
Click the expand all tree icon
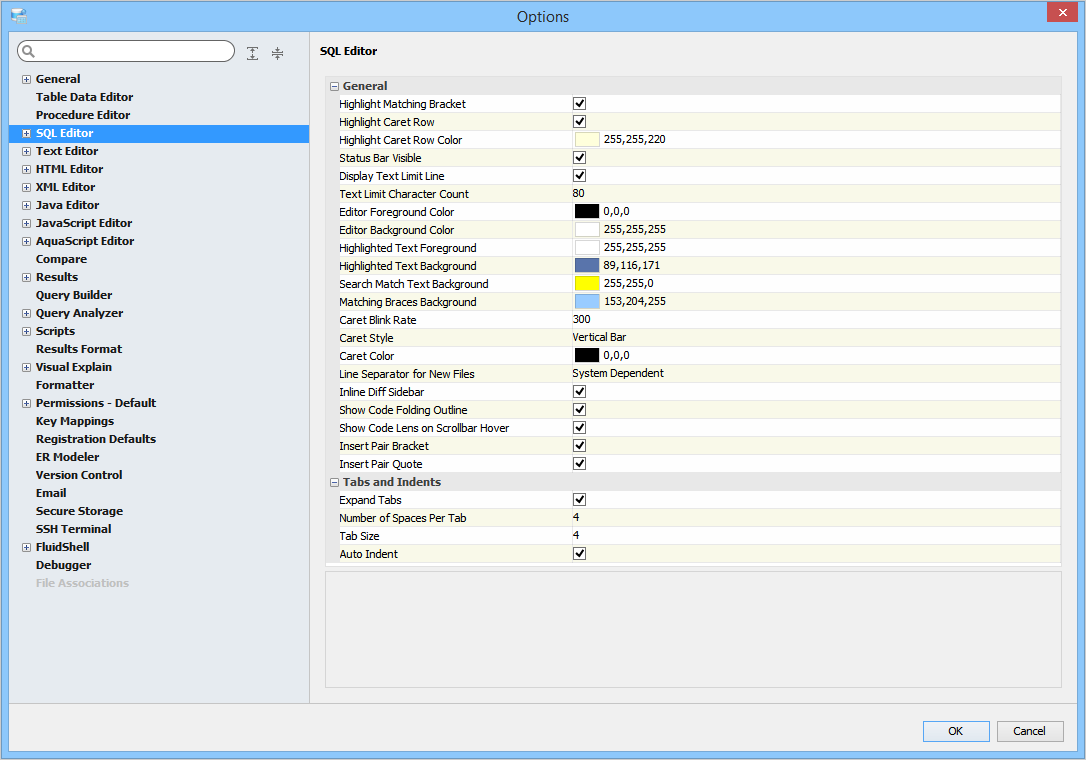[253, 53]
